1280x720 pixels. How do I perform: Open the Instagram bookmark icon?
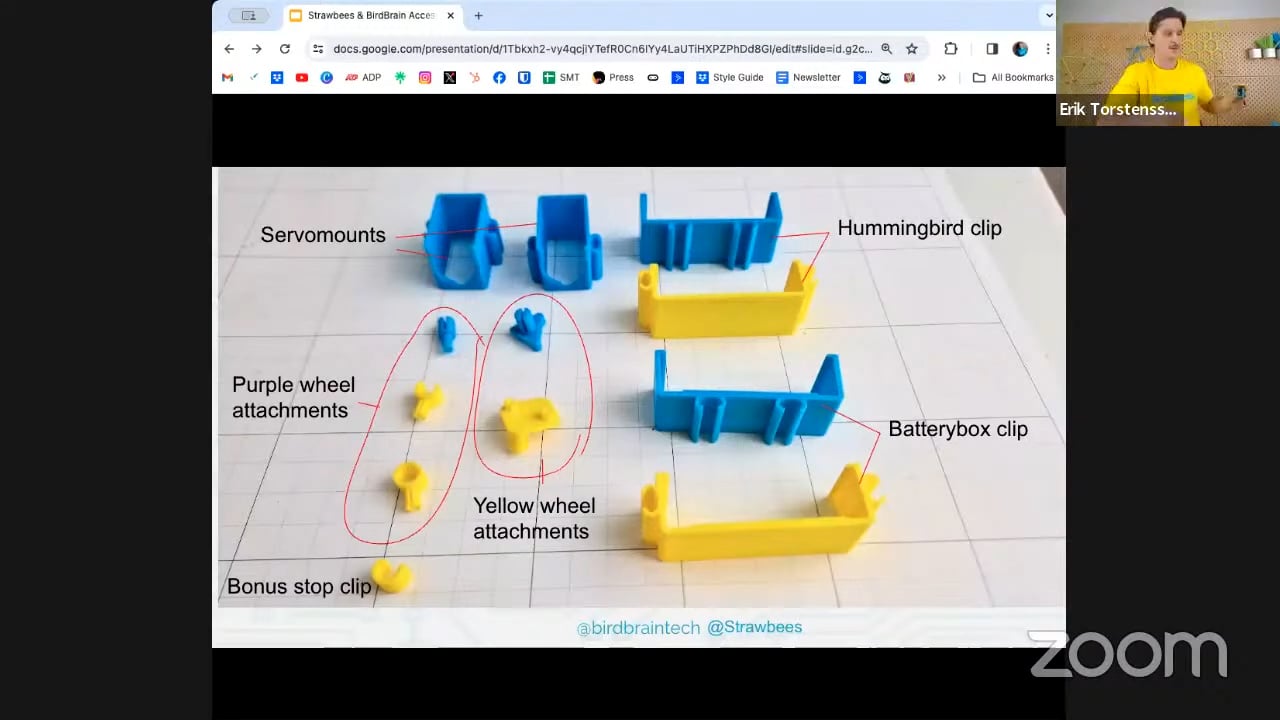[425, 77]
